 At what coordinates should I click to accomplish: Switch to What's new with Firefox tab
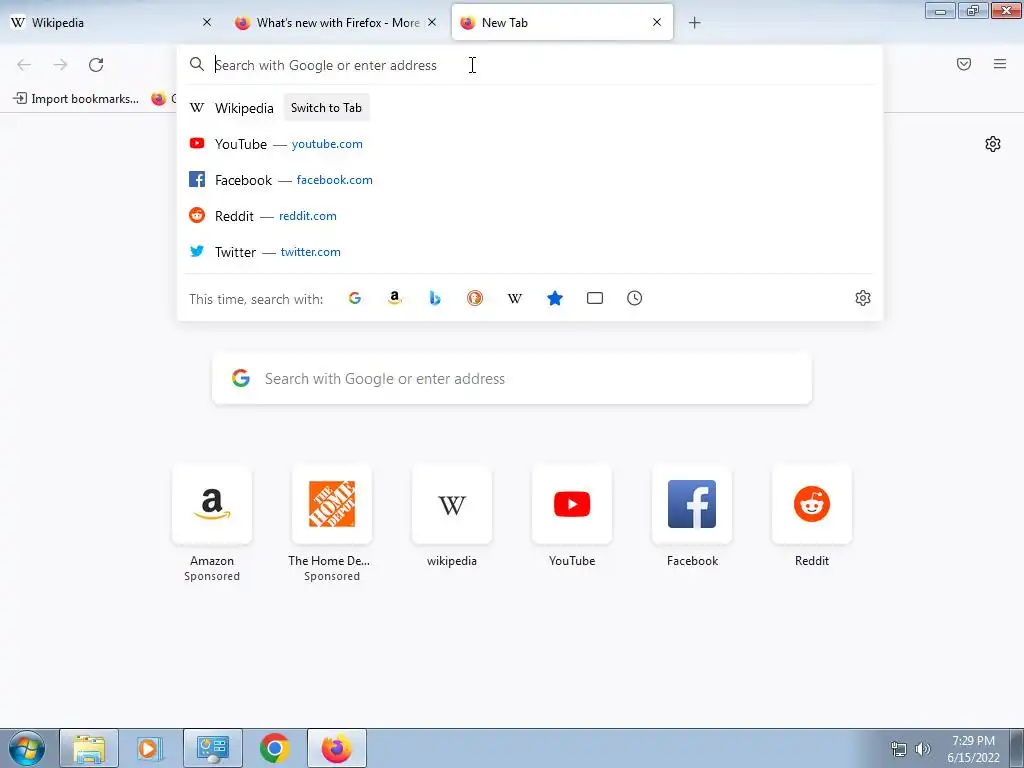336,22
